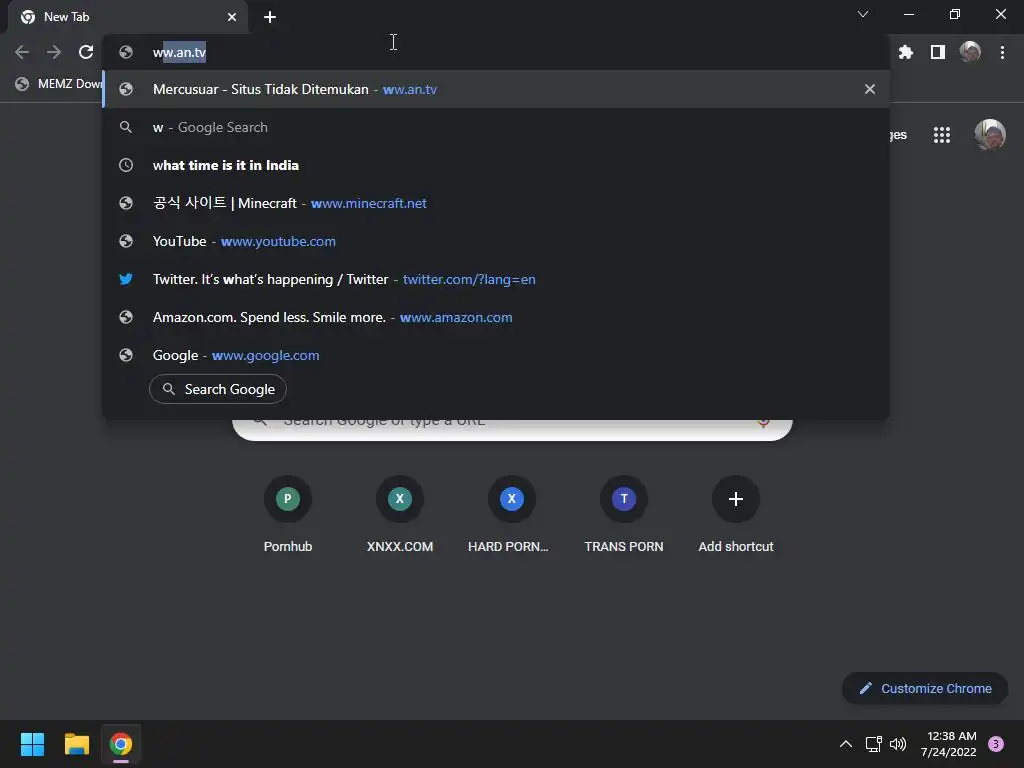
Task: Click the Search Google chip
Action: (x=218, y=389)
